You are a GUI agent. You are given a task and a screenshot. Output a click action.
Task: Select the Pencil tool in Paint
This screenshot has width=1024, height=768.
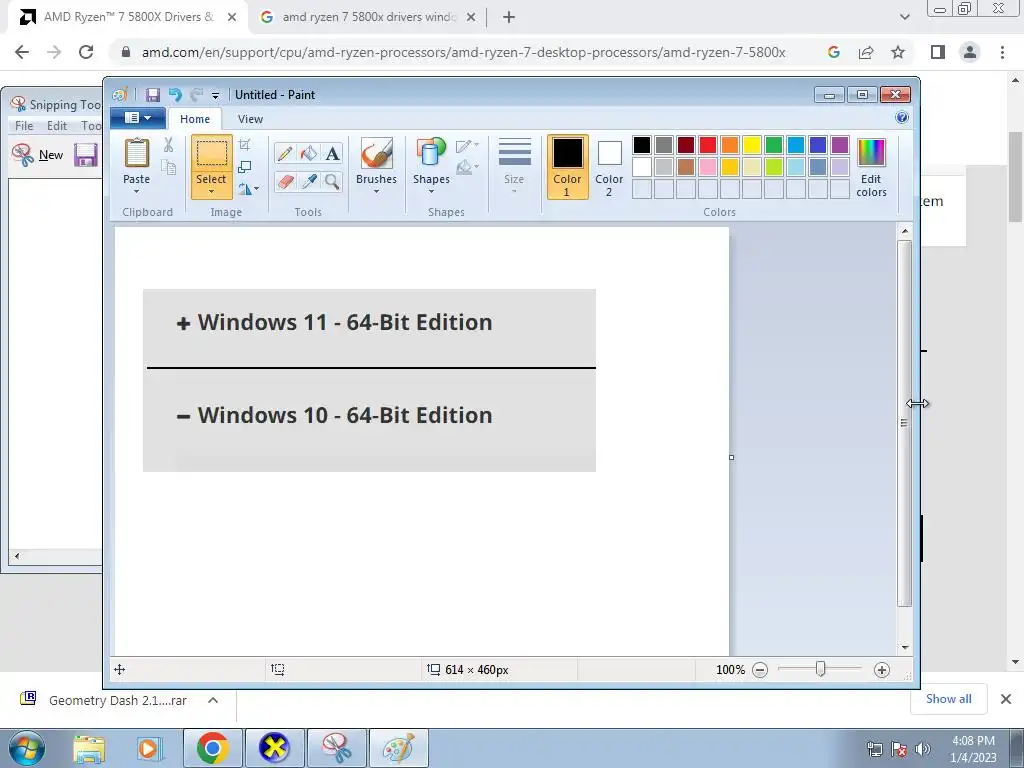pos(285,153)
